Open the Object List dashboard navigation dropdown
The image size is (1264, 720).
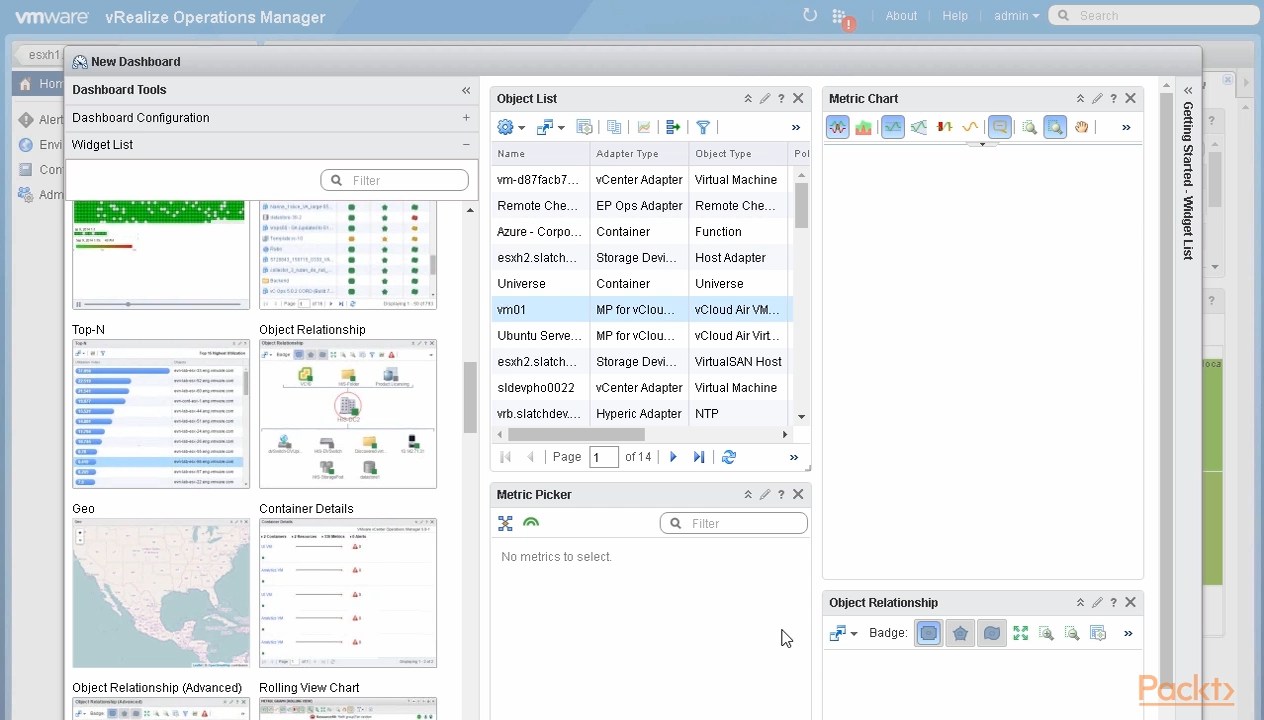[x=550, y=127]
